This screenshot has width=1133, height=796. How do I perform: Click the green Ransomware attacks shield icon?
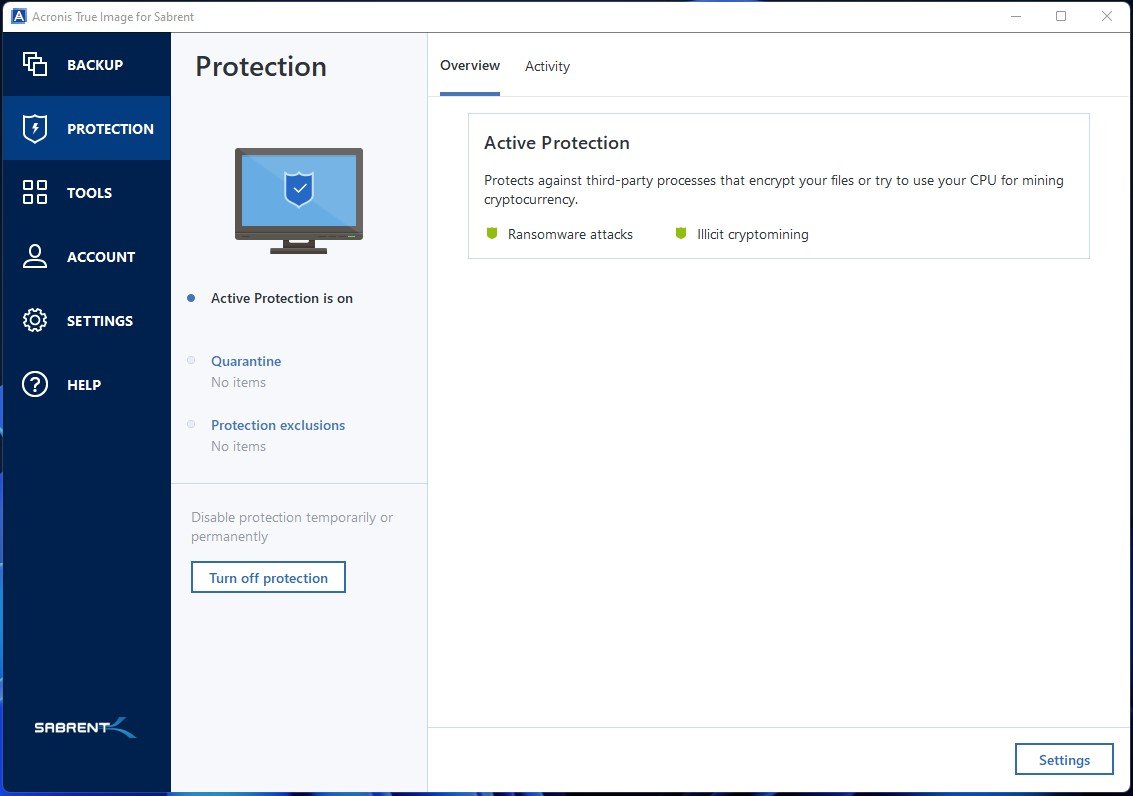[491, 233]
